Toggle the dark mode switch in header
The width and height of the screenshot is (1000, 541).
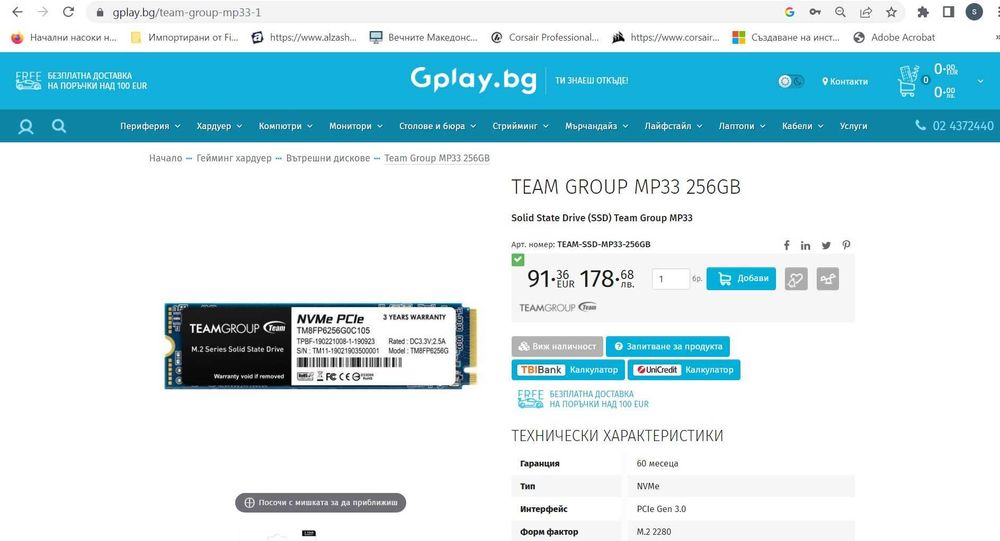tap(791, 81)
